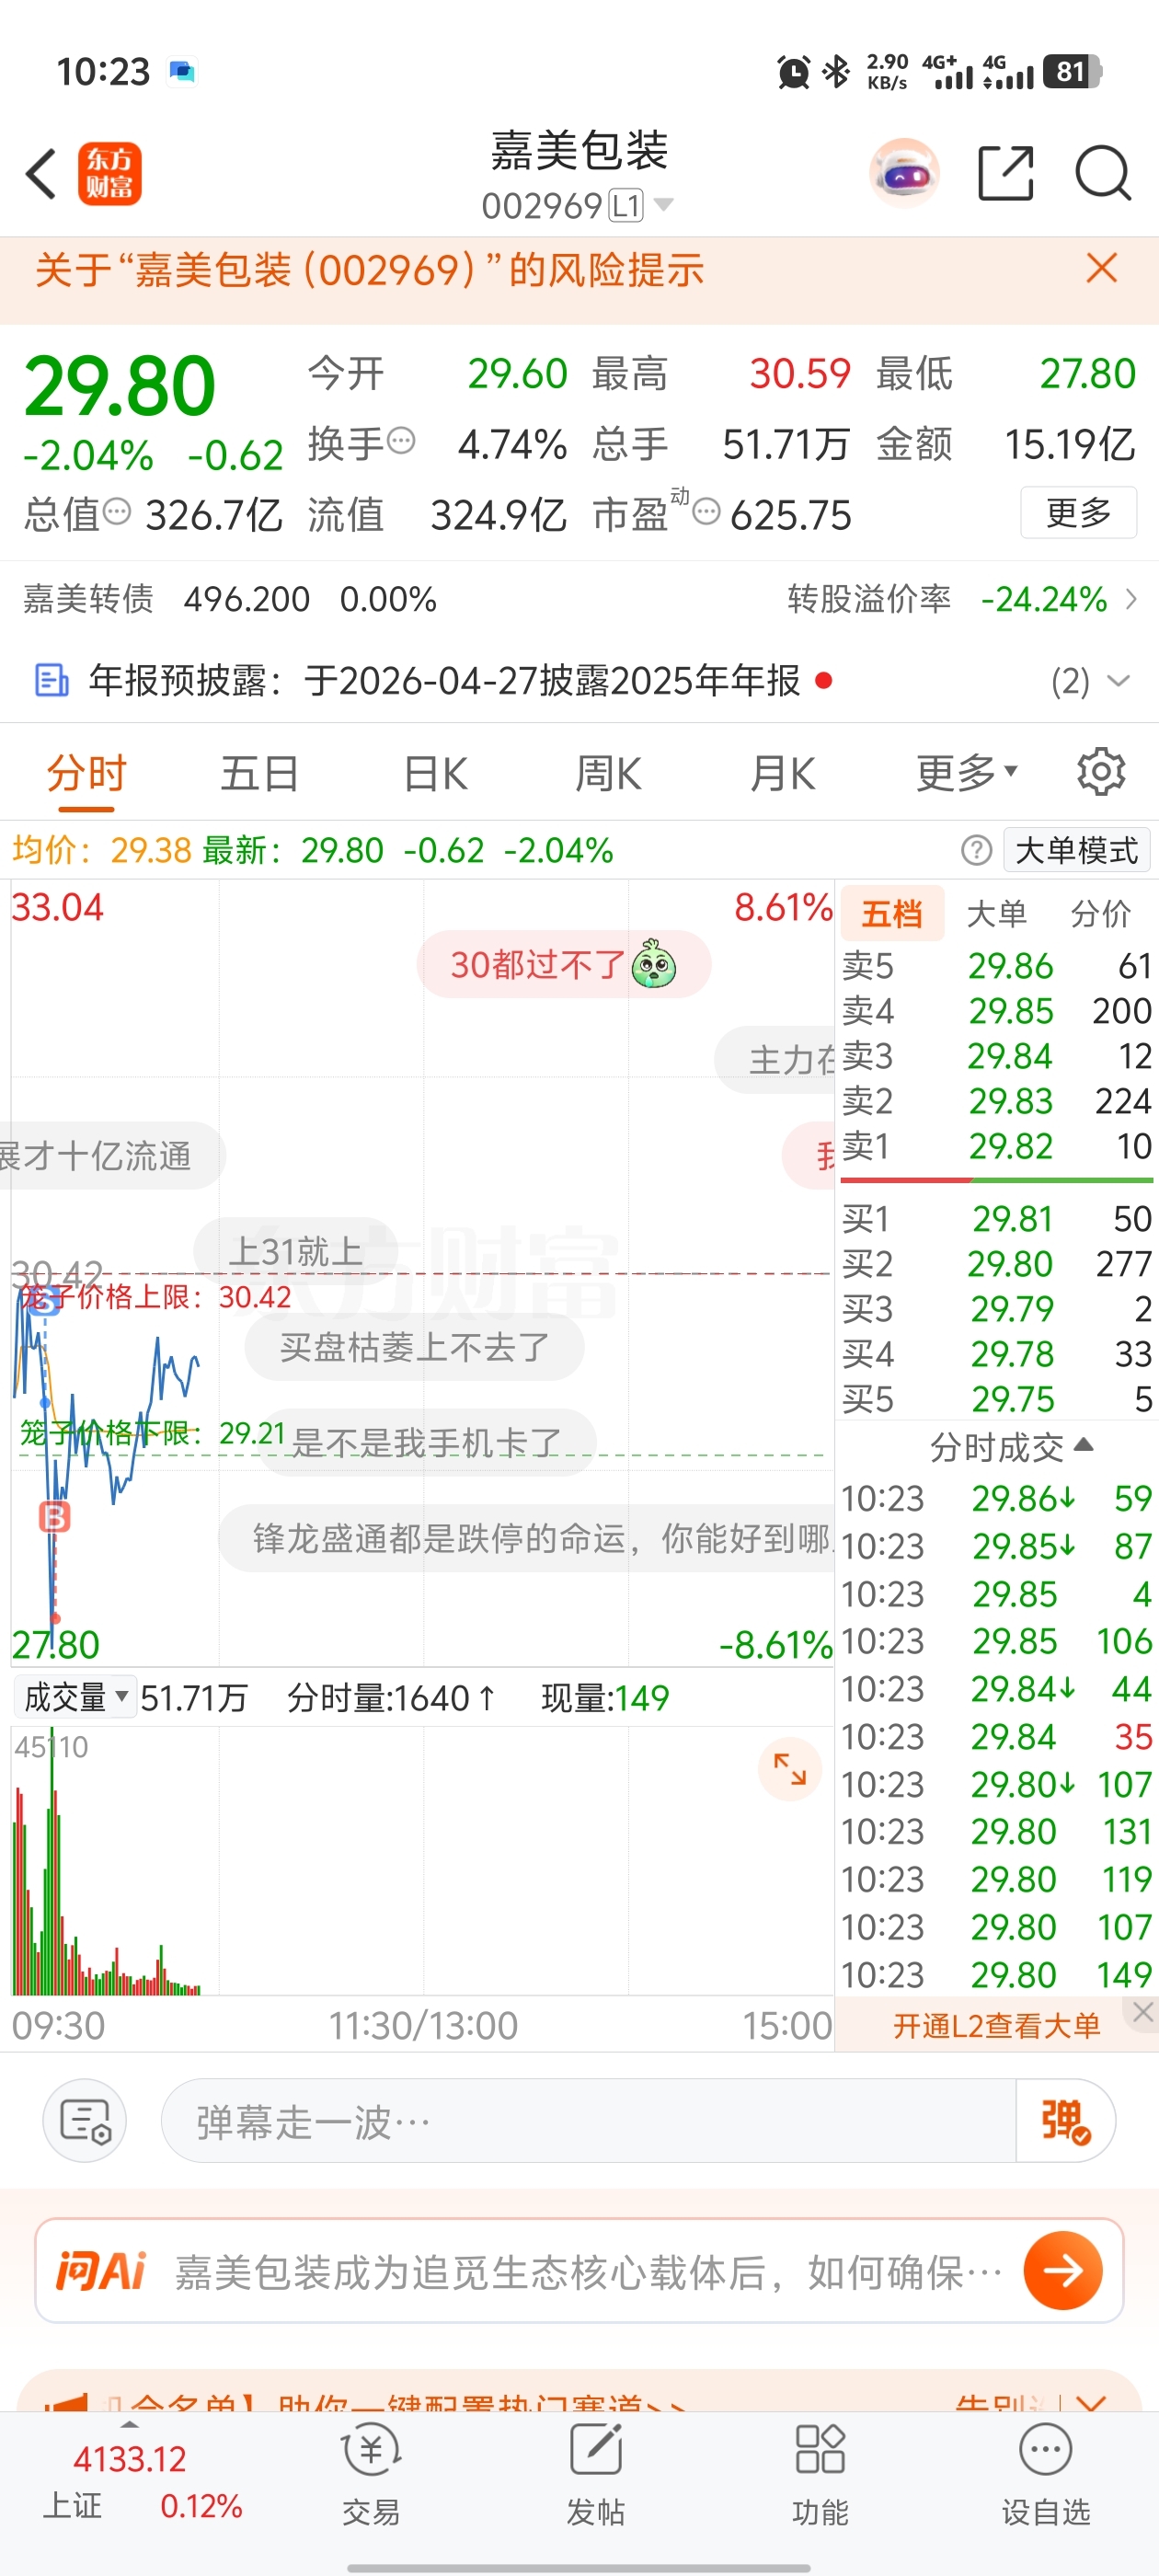The image size is (1159, 2576).
Task: Select the 五档 order book tab
Action: [x=892, y=913]
